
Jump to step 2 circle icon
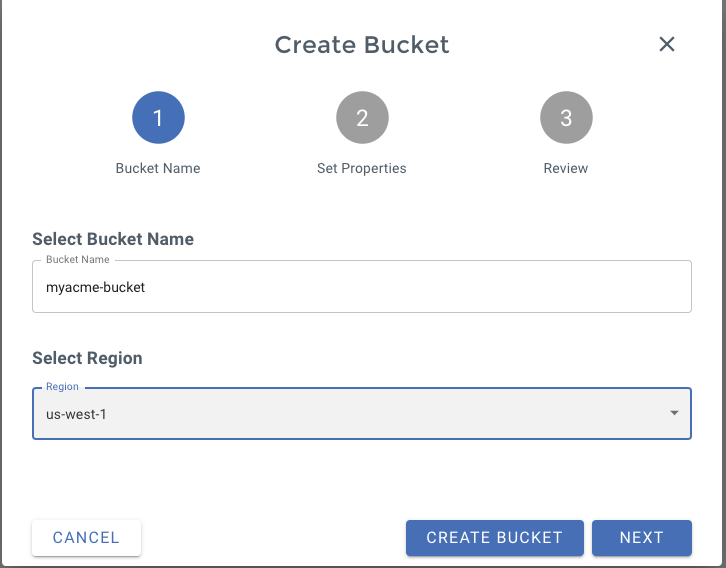[362, 118]
